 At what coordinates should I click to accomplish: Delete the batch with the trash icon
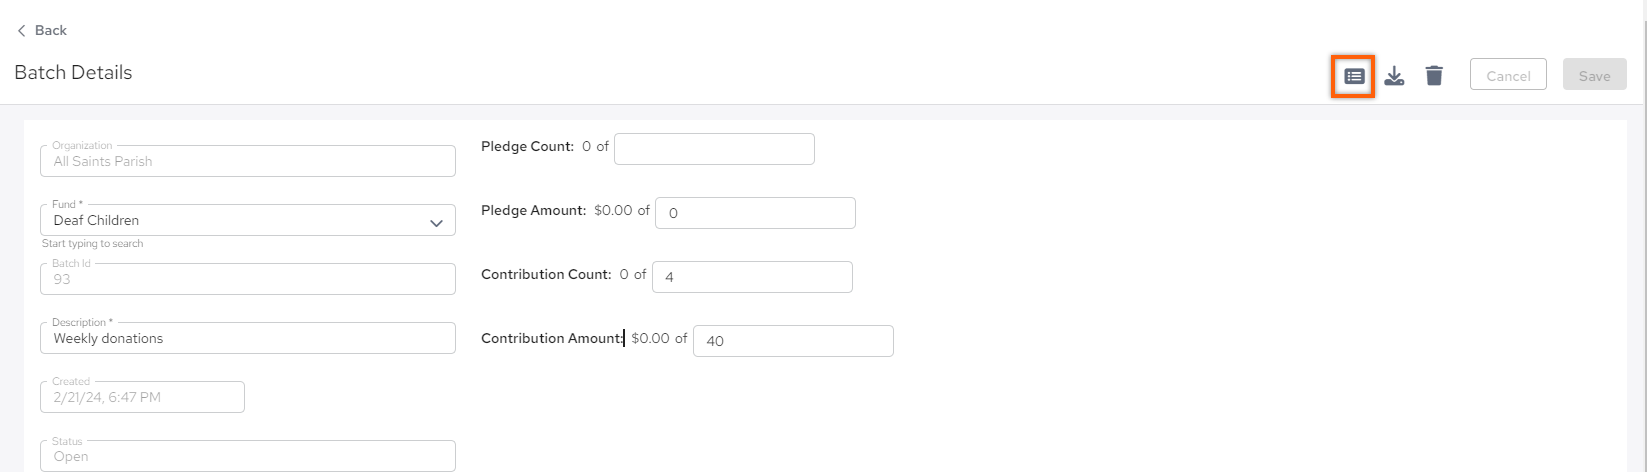click(1434, 76)
